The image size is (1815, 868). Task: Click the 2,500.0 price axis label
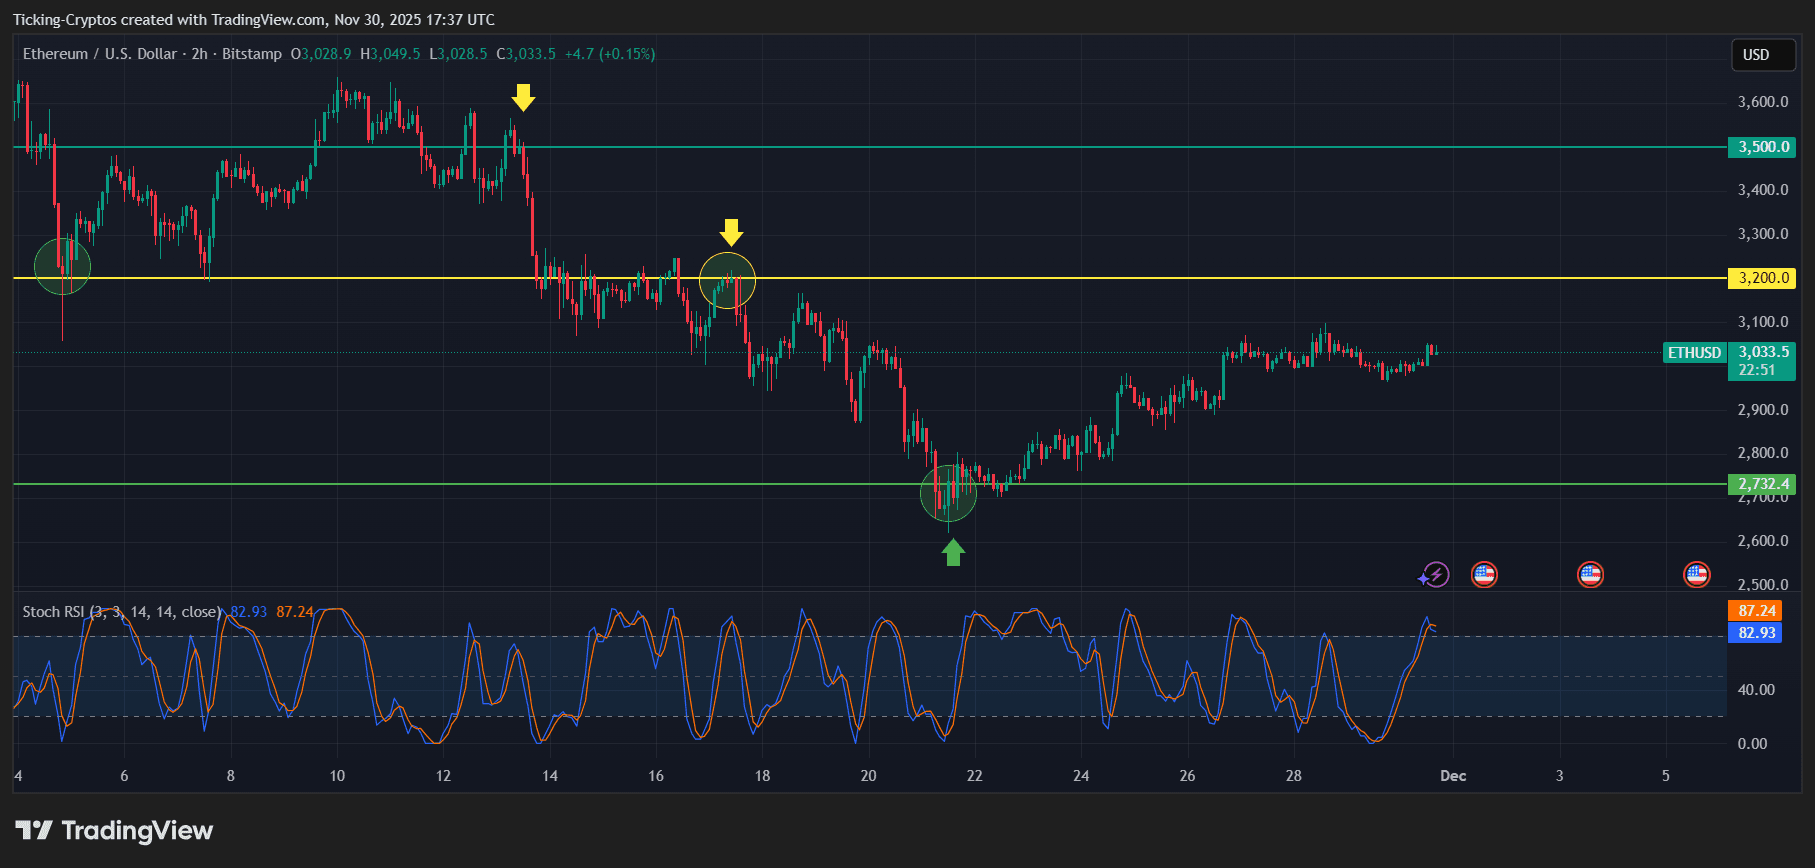coord(1763,585)
